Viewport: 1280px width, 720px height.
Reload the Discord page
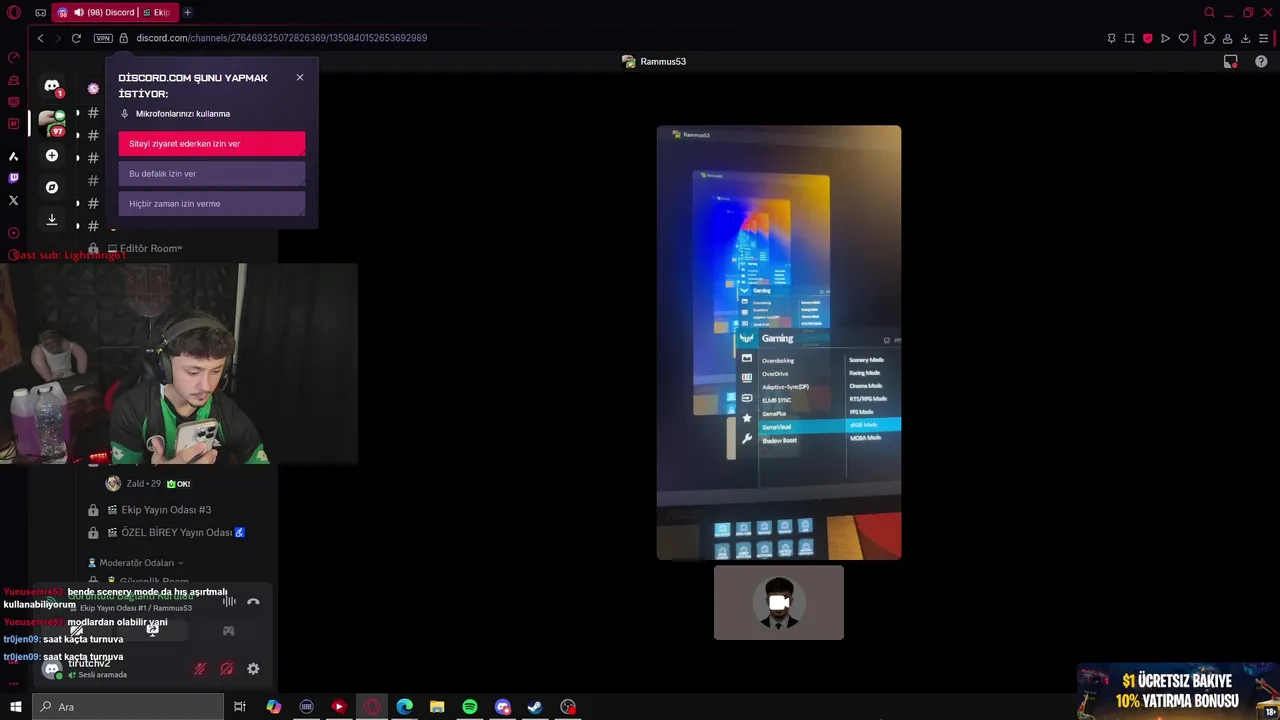pyautogui.click(x=76, y=38)
